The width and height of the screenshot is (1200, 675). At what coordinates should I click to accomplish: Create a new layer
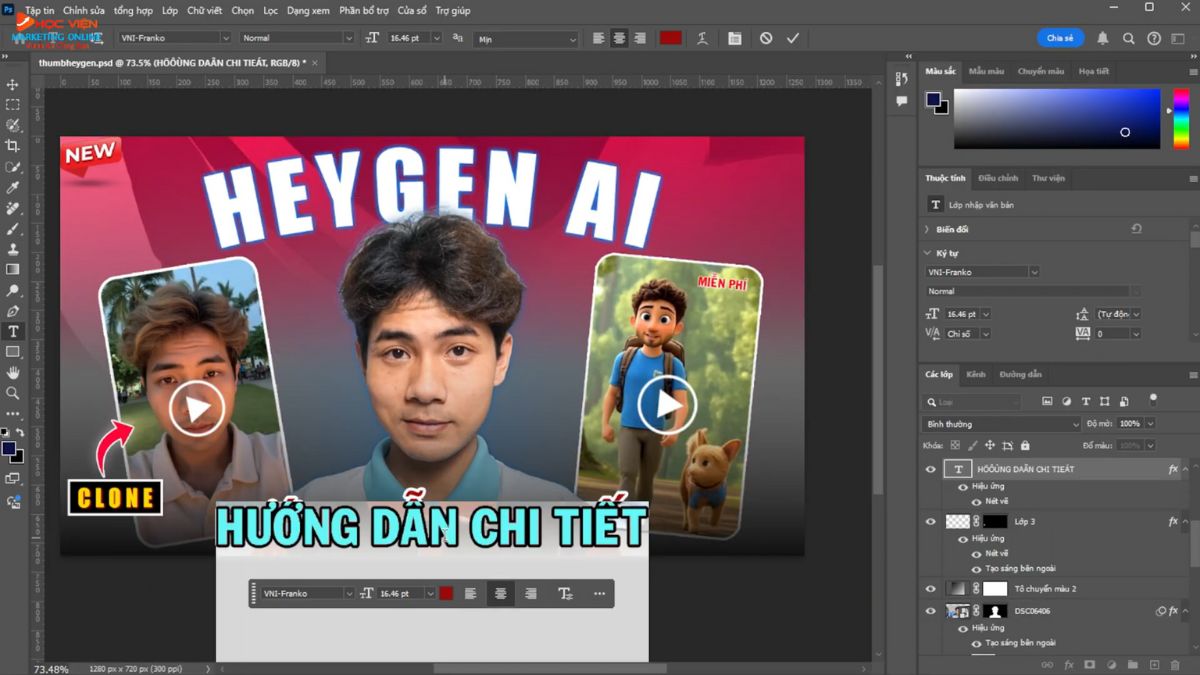click(x=1154, y=664)
